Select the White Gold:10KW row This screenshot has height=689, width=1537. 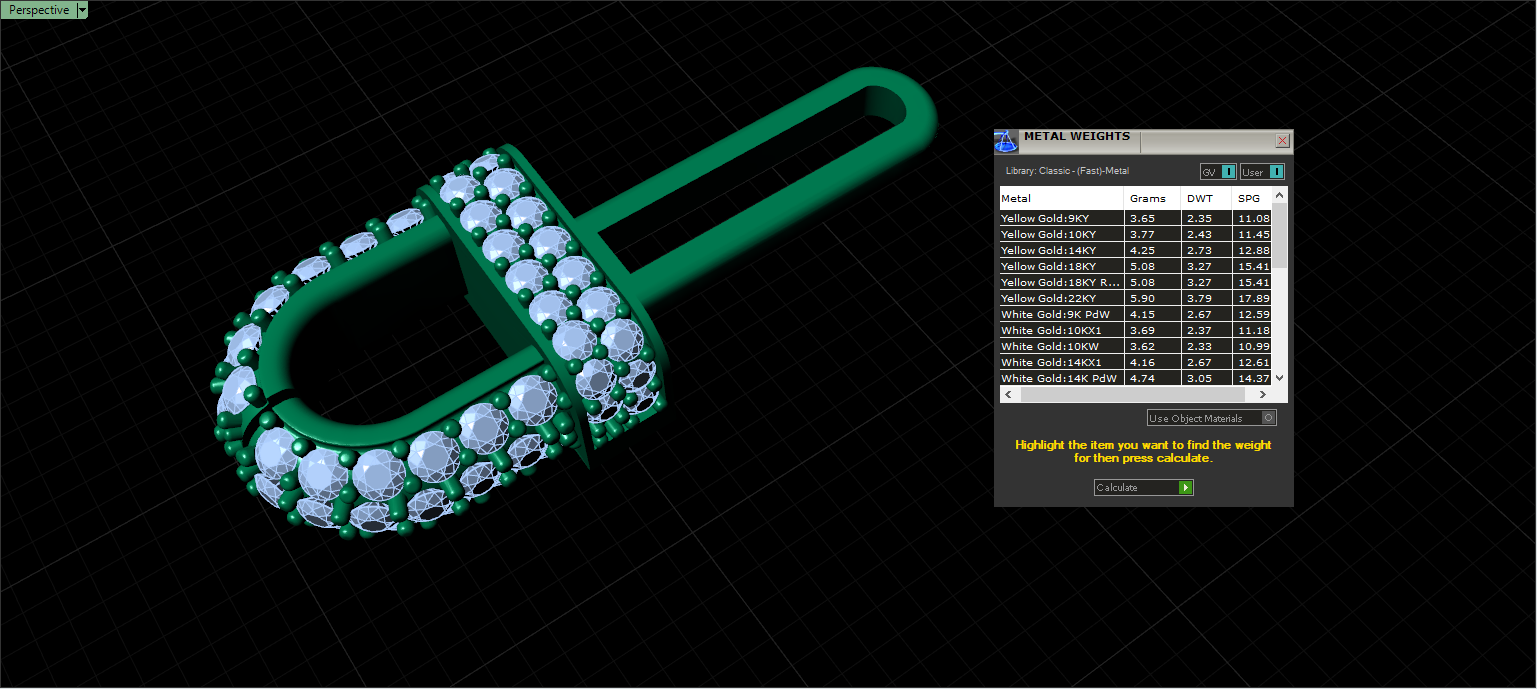(1136, 346)
